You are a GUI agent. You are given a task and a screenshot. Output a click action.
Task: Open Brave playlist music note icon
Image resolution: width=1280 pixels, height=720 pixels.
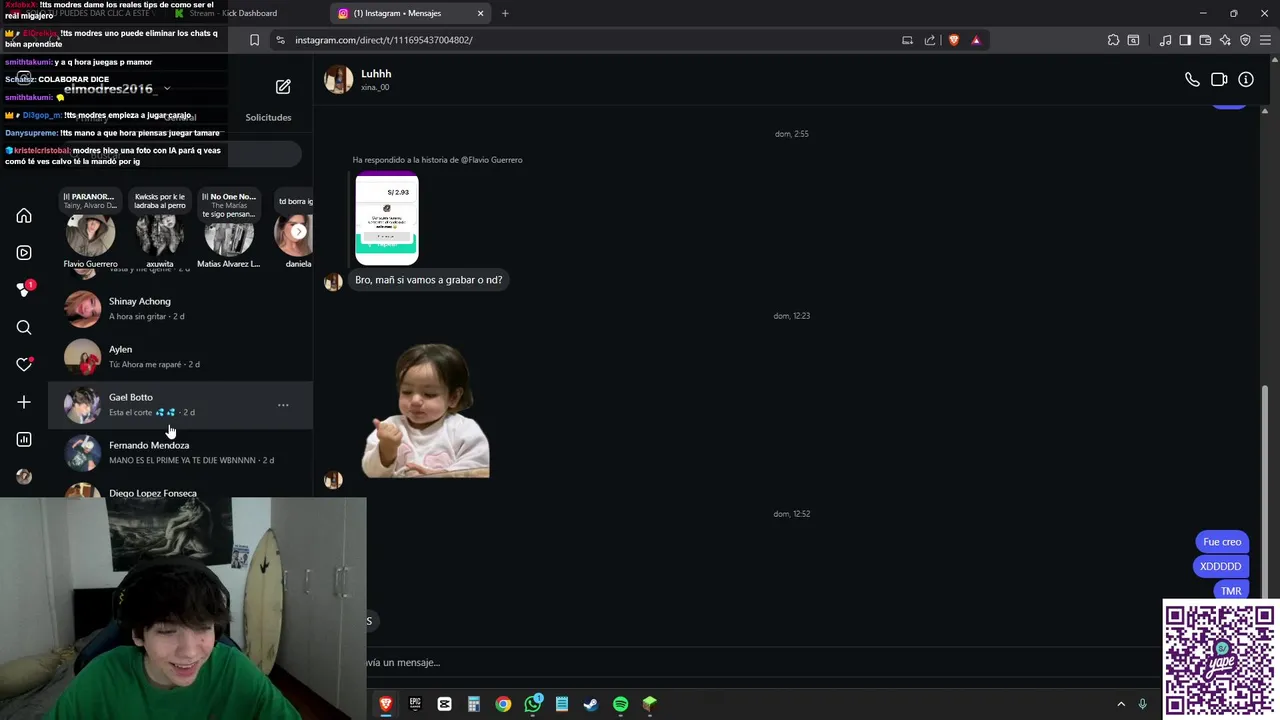click(x=1165, y=40)
